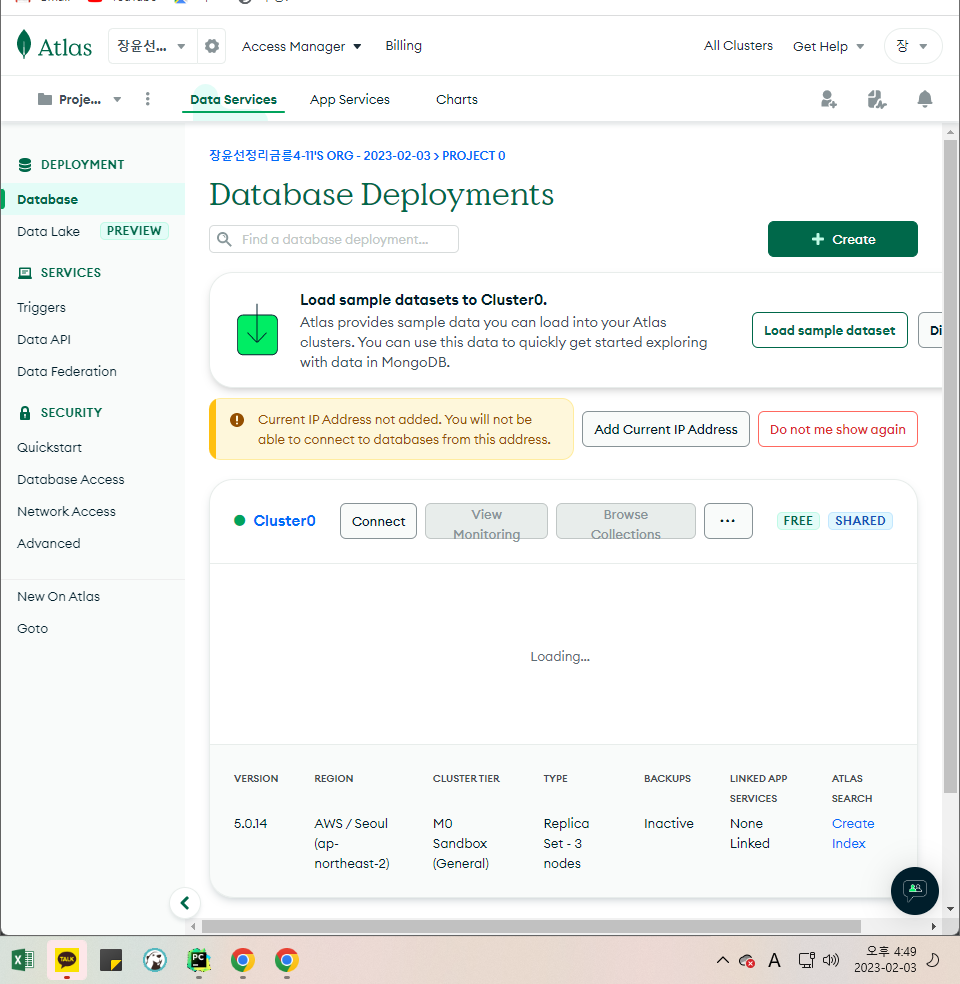Open the first Chrome taskbar icon
Viewport: 960px width, 984px height.
coord(243,960)
